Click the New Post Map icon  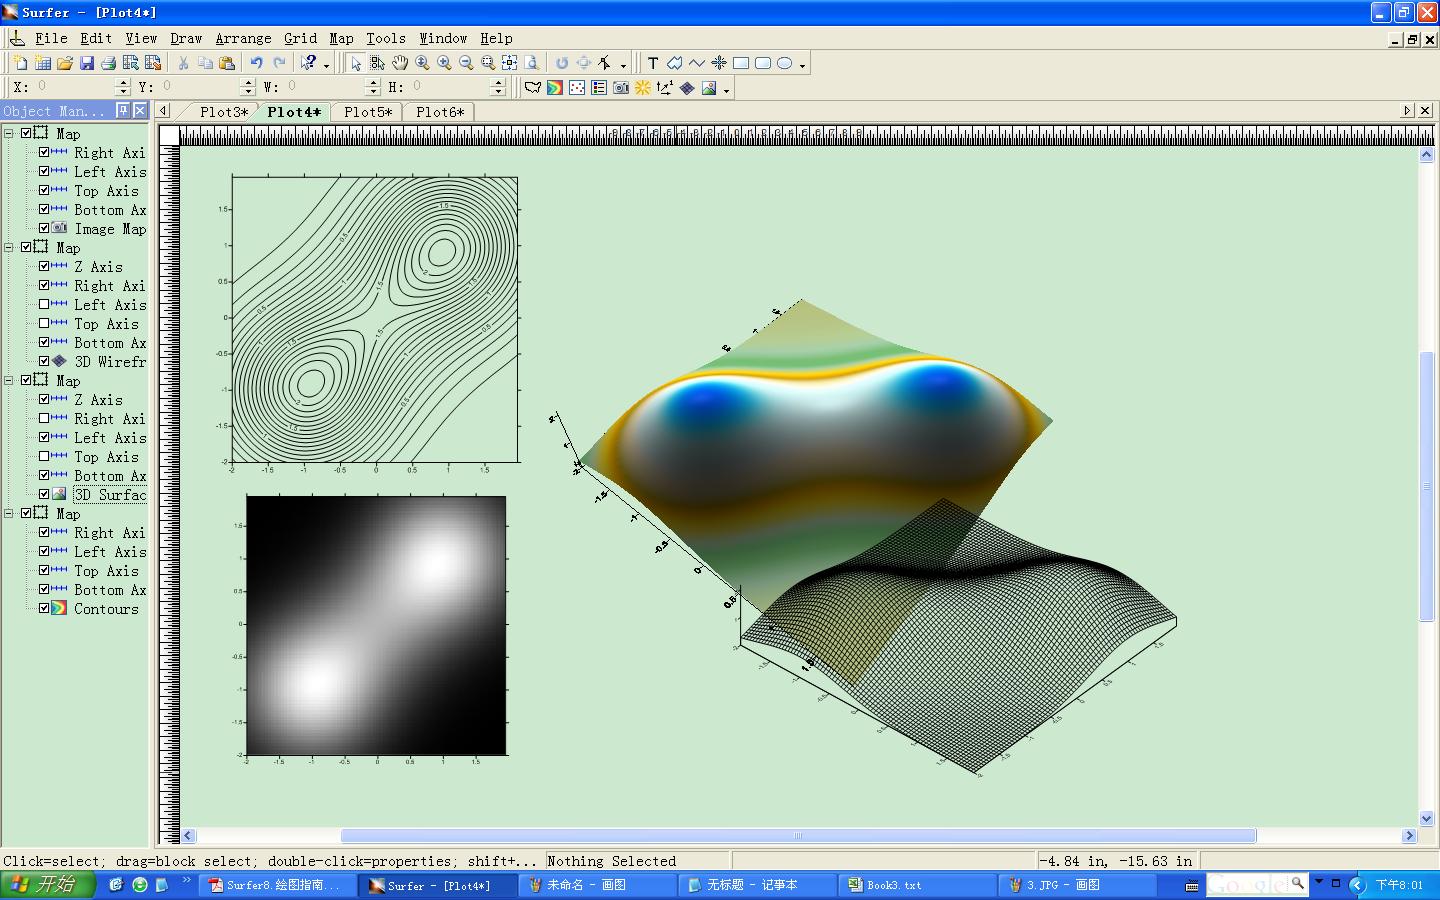577,88
